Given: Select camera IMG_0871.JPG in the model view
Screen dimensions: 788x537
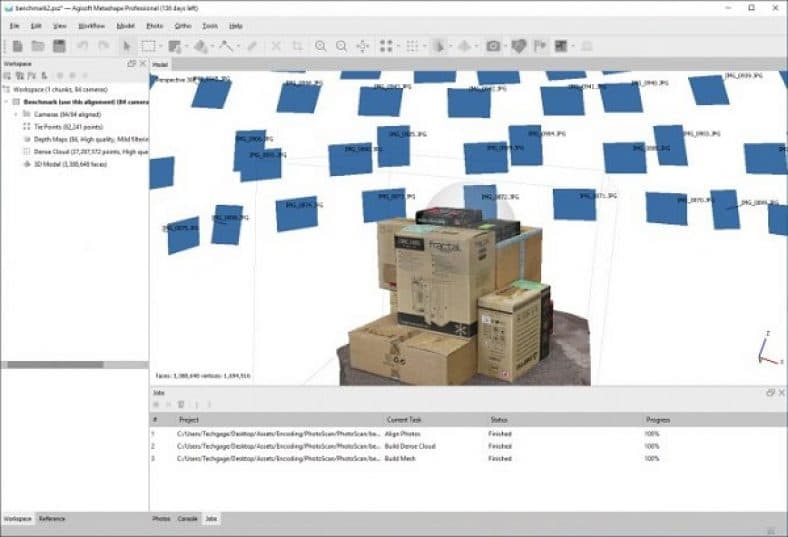Looking at the screenshot, I should [574, 204].
